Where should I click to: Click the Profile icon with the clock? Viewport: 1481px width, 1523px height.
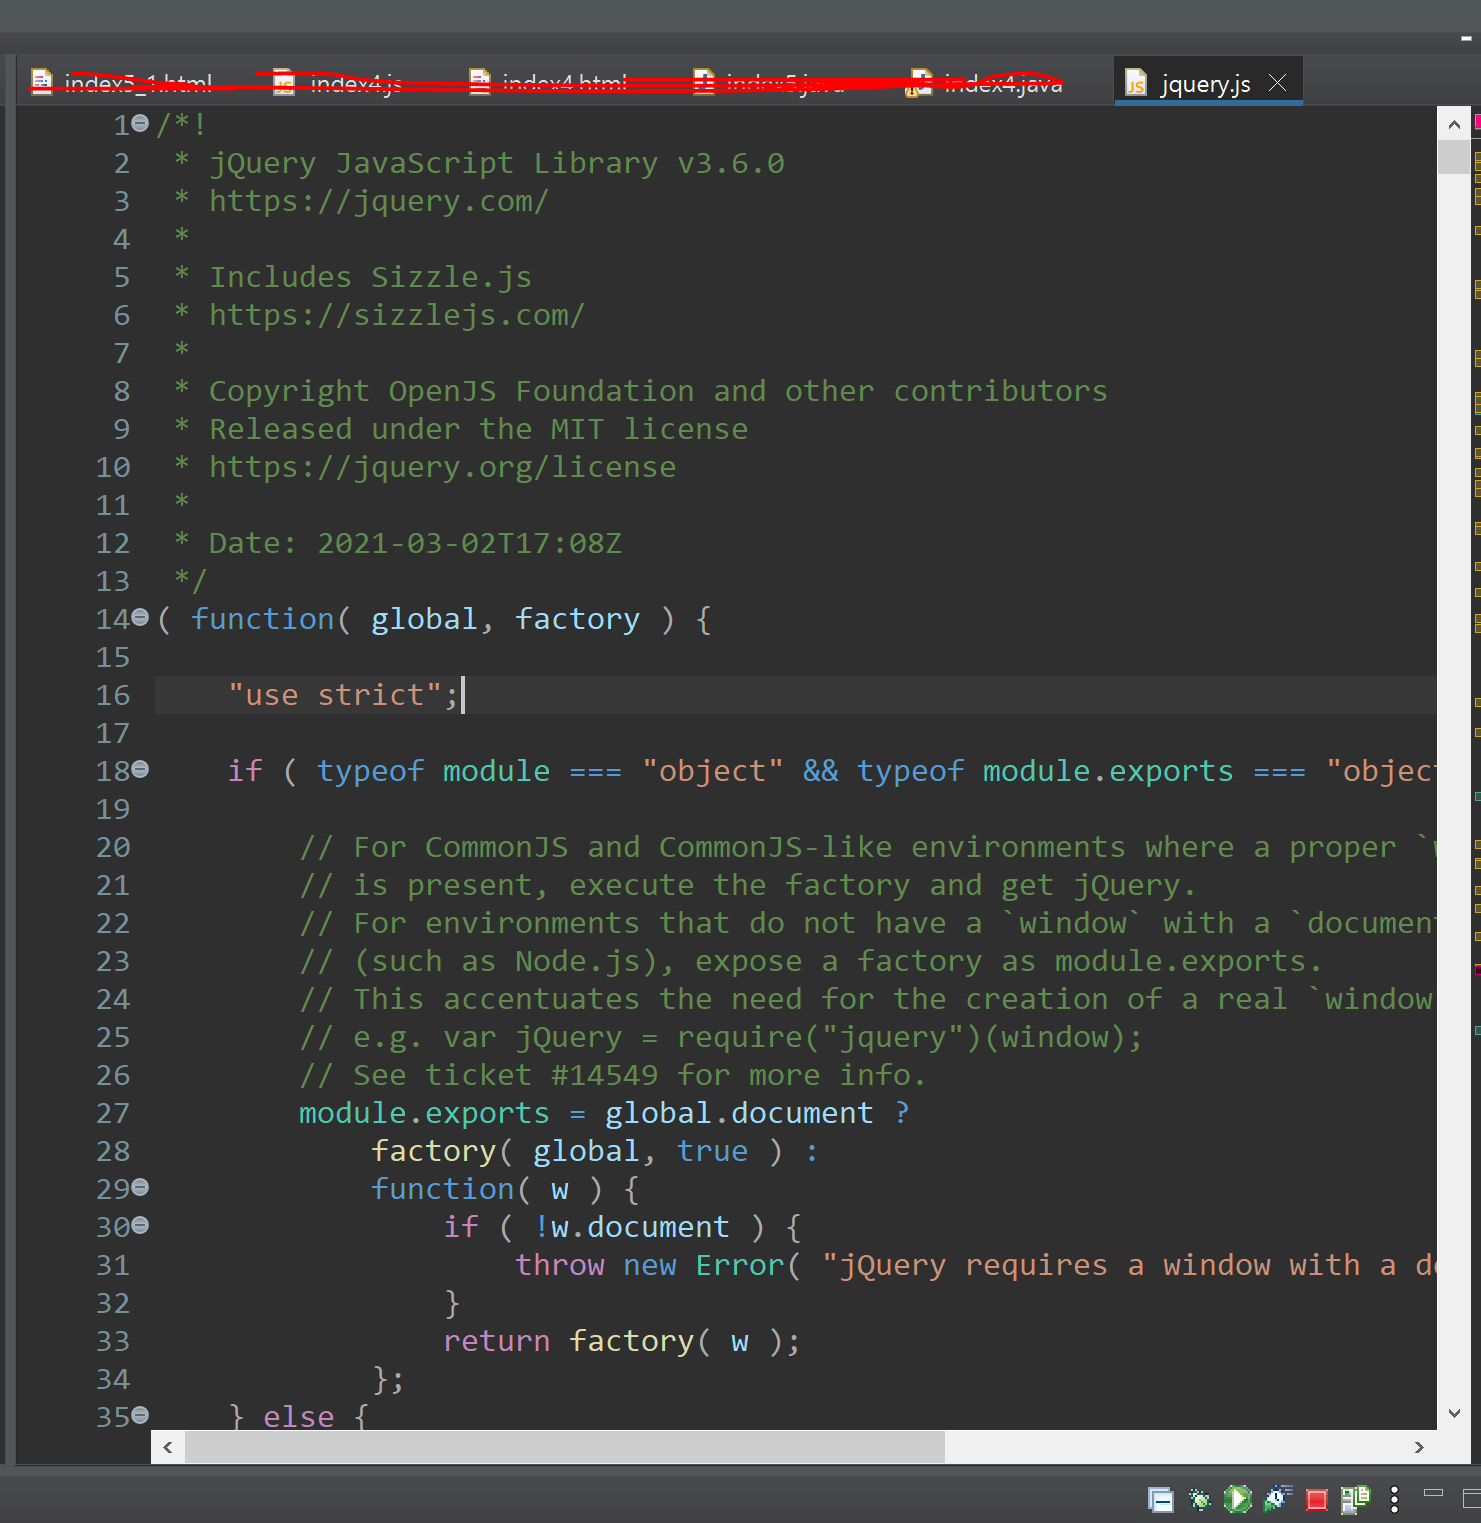pos(1277,1498)
